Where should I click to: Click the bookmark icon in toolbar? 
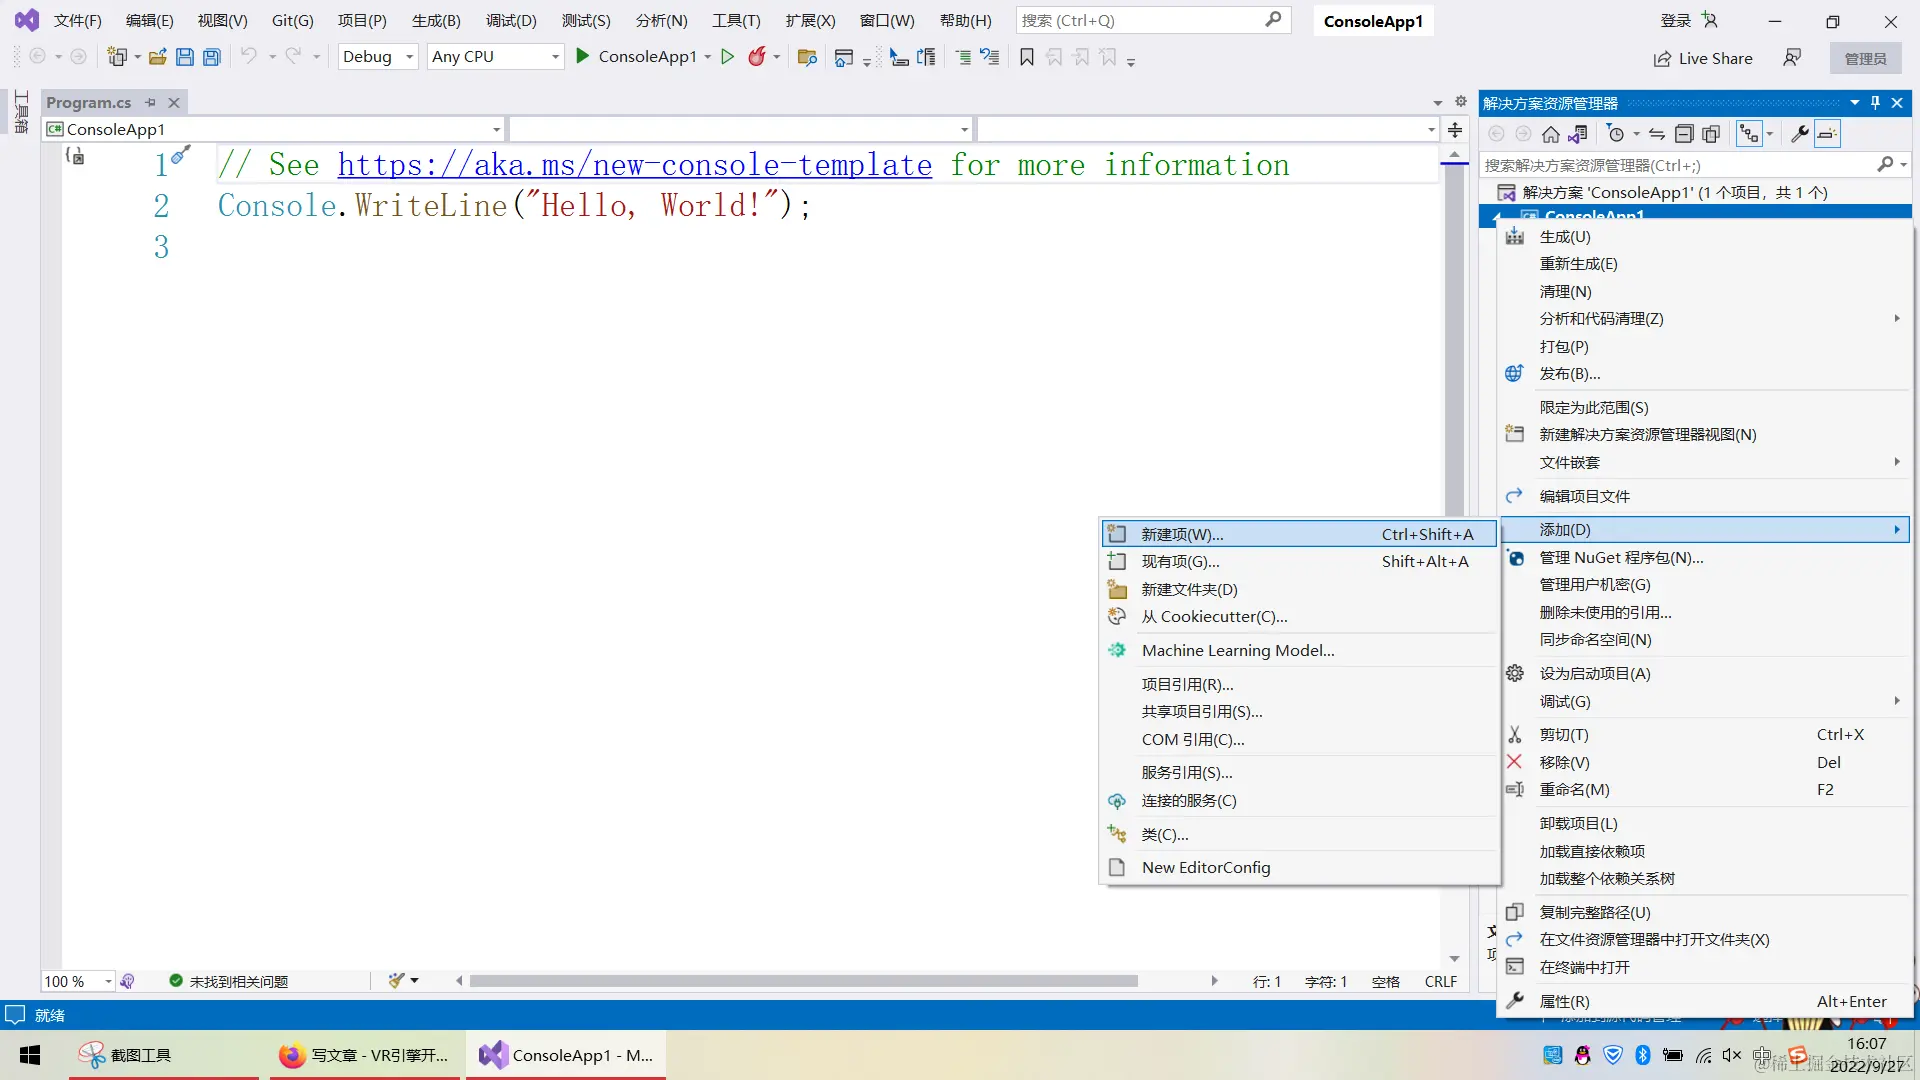(x=1026, y=57)
